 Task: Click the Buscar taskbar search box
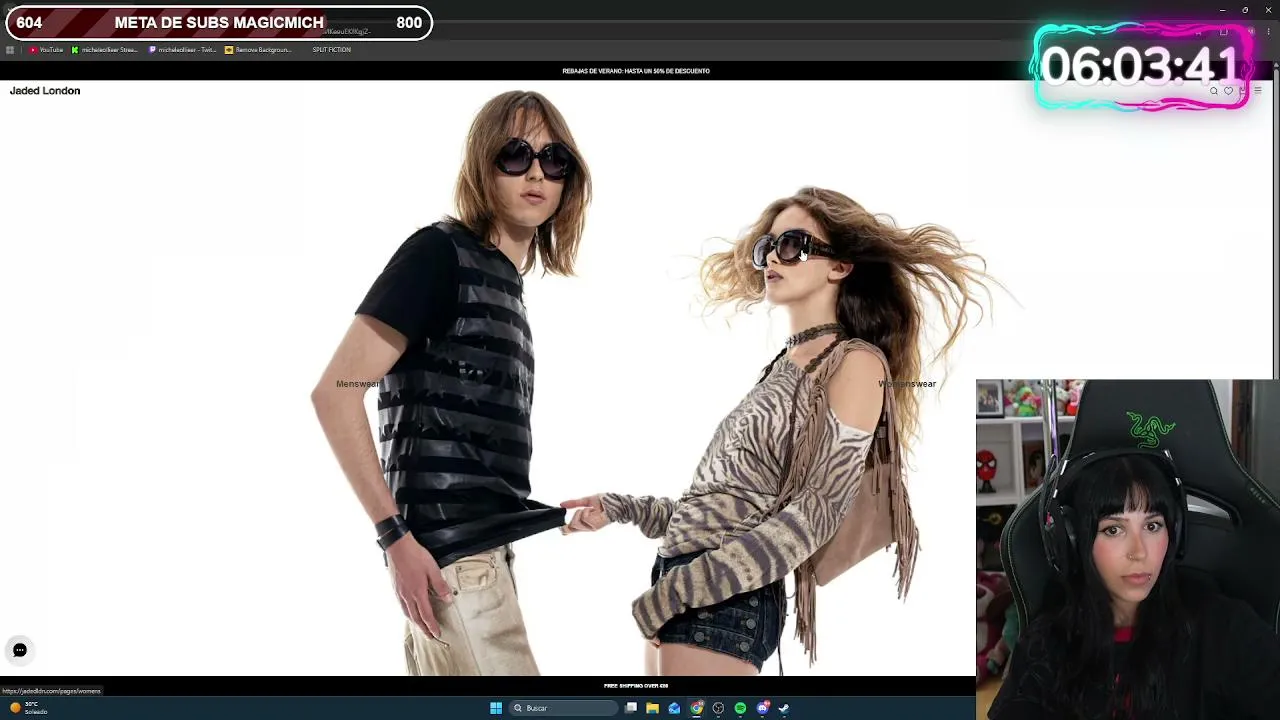coord(564,708)
